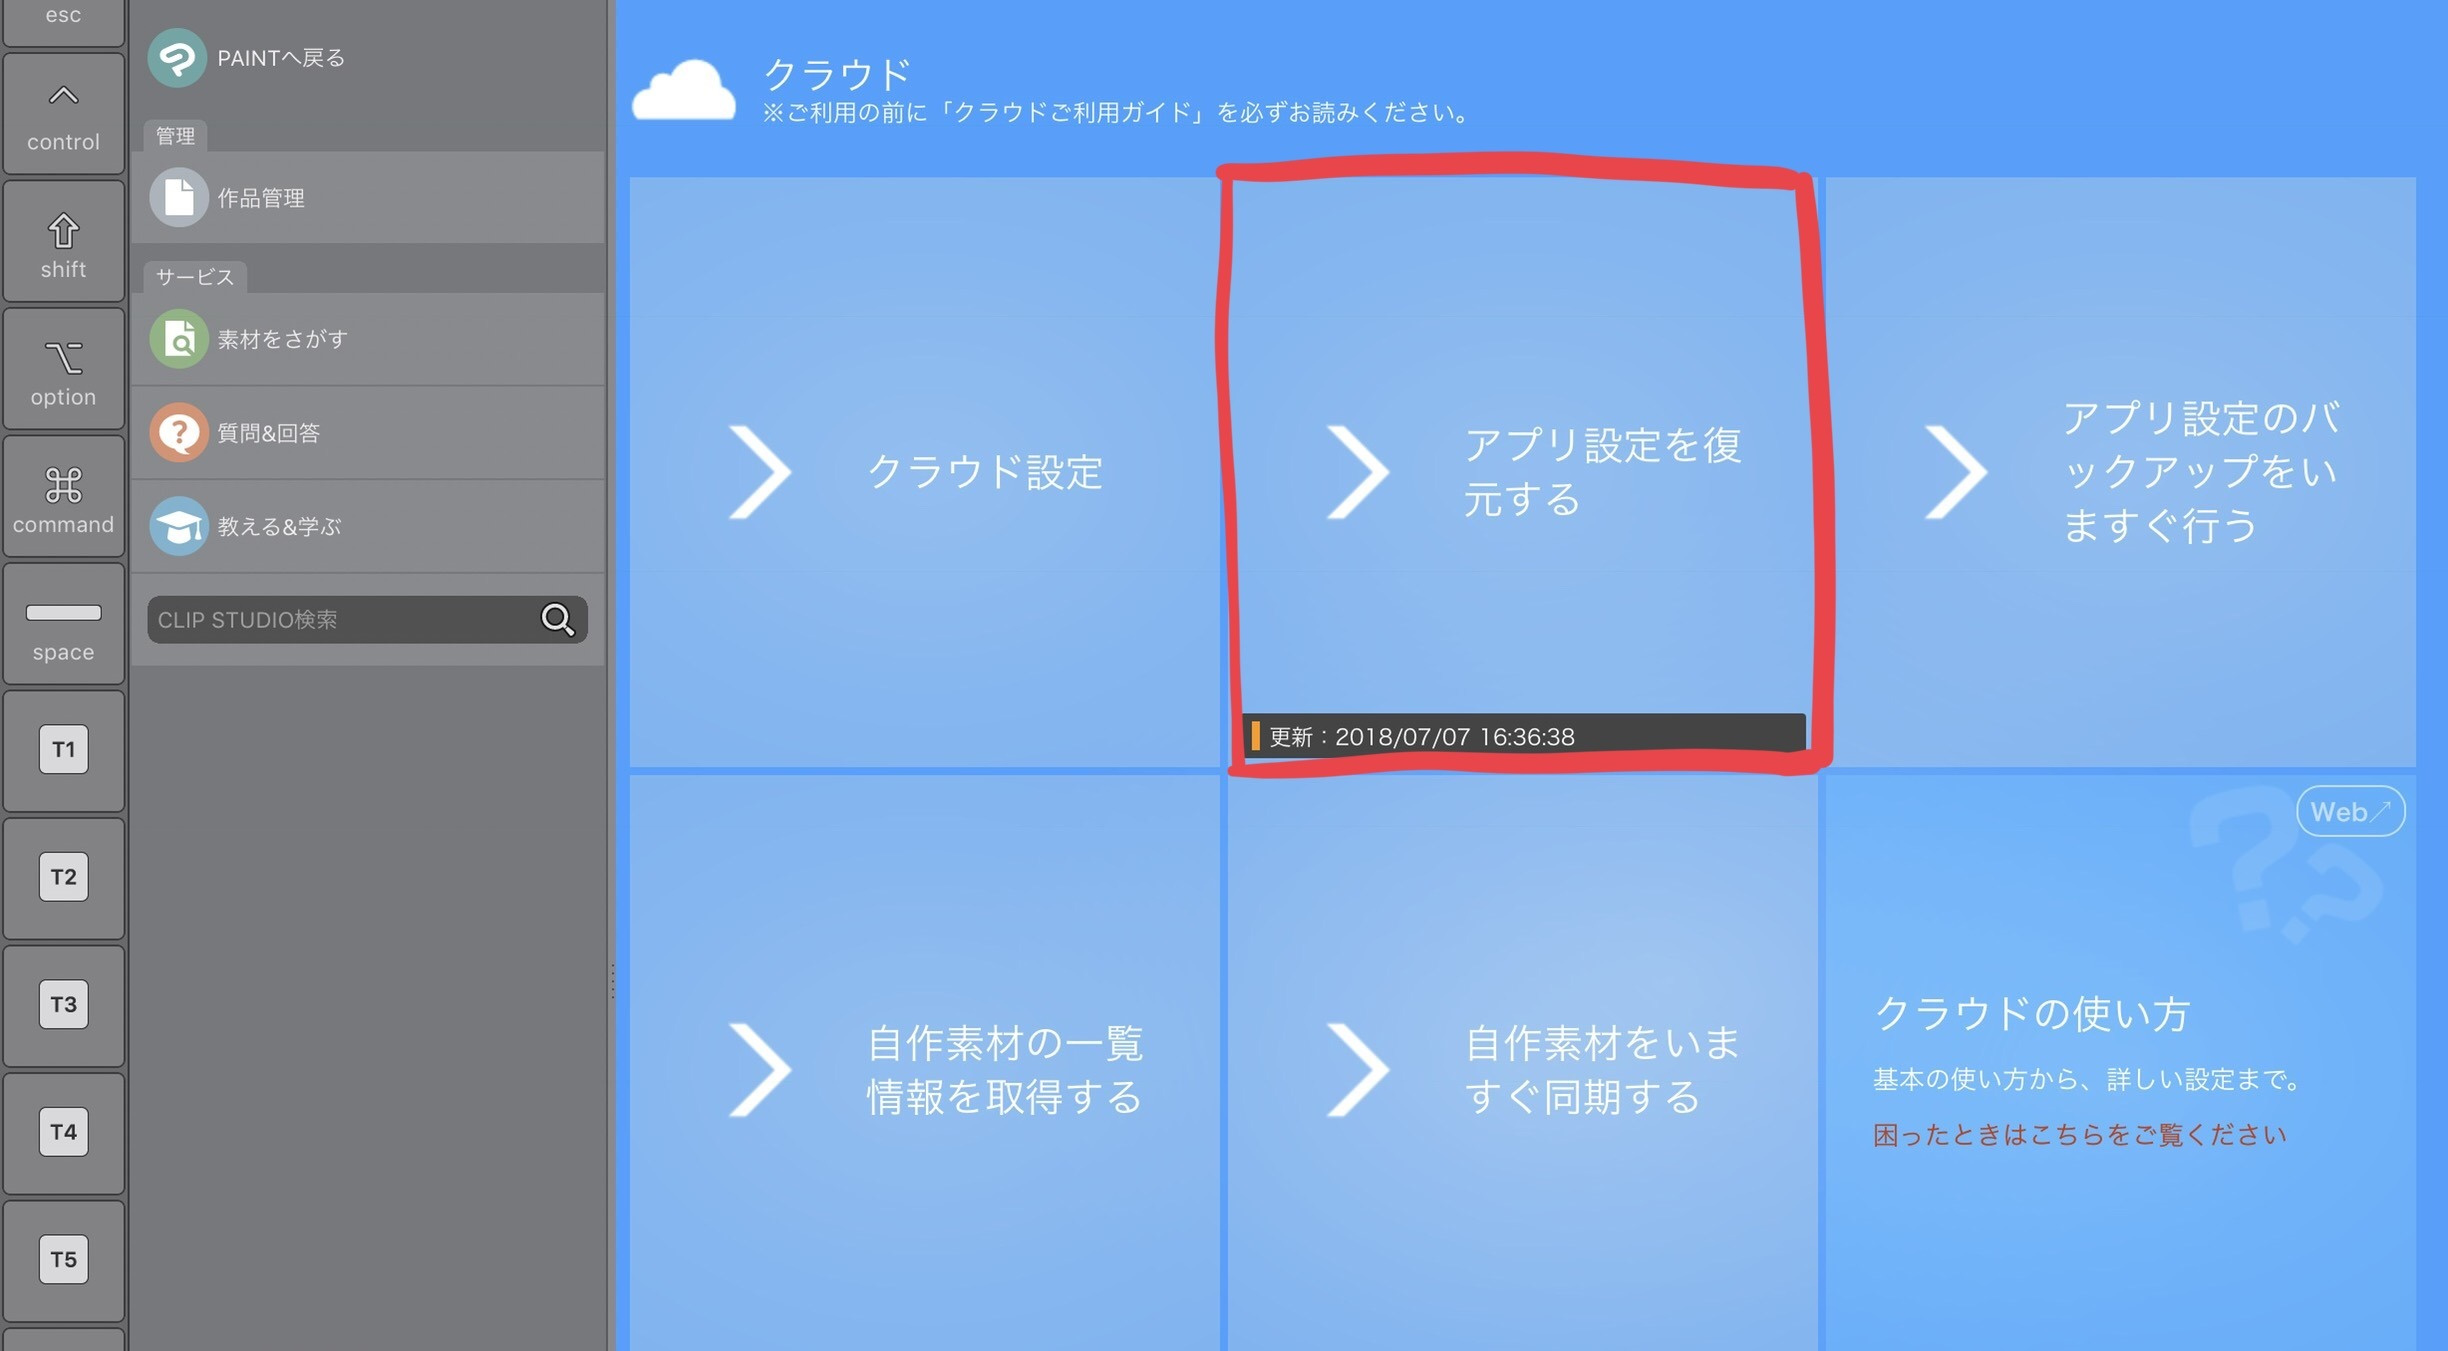
Task: Toggle shift key indicator
Action: (x=63, y=246)
